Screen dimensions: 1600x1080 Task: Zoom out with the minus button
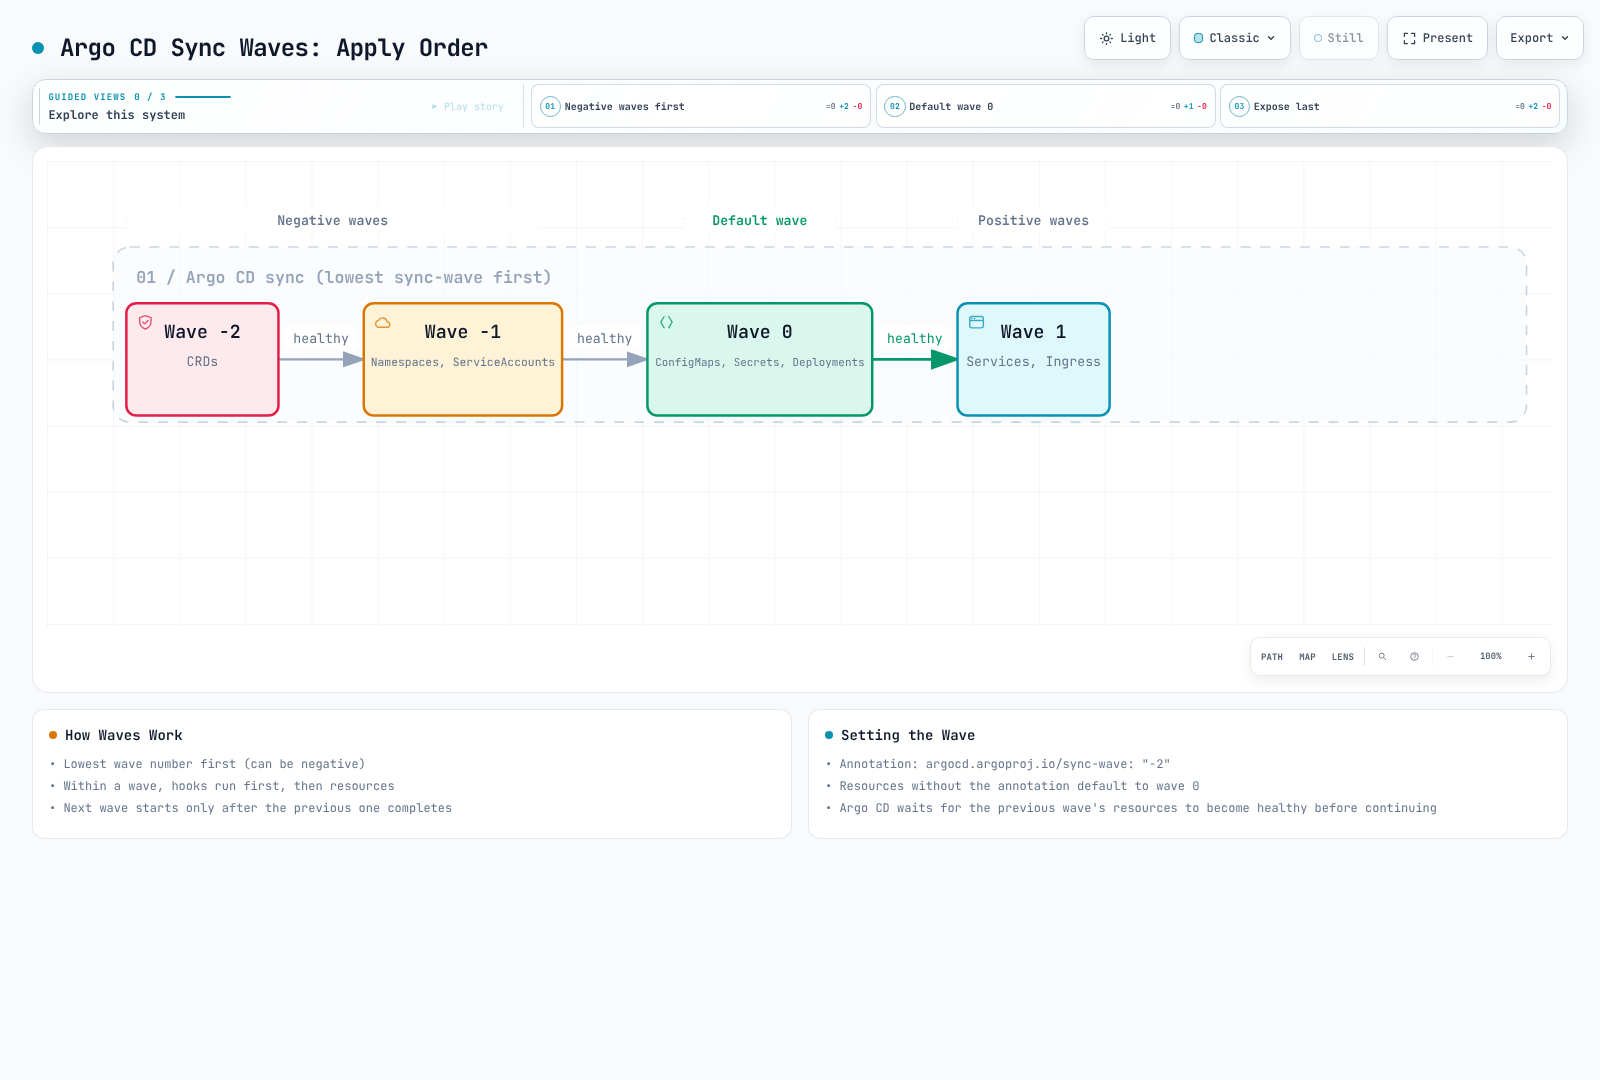[x=1451, y=657]
